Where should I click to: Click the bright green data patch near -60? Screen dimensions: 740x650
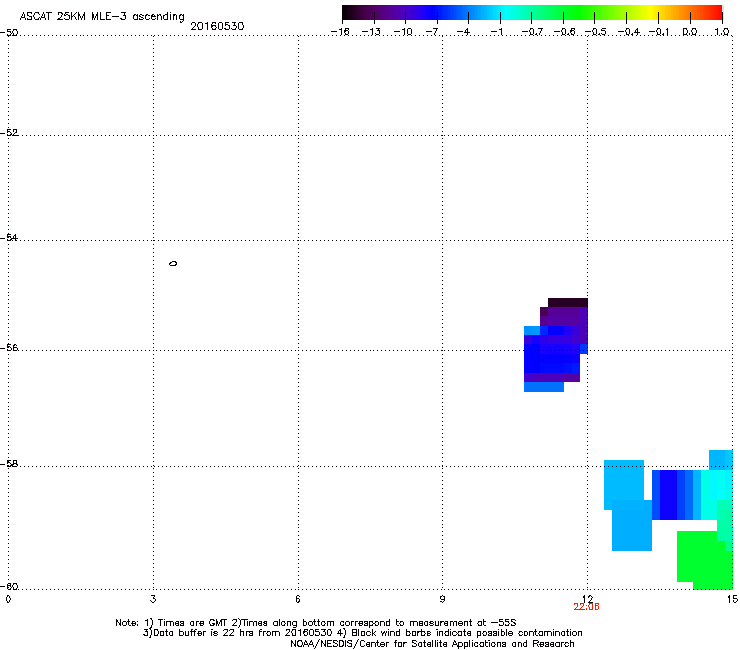click(x=705, y=560)
